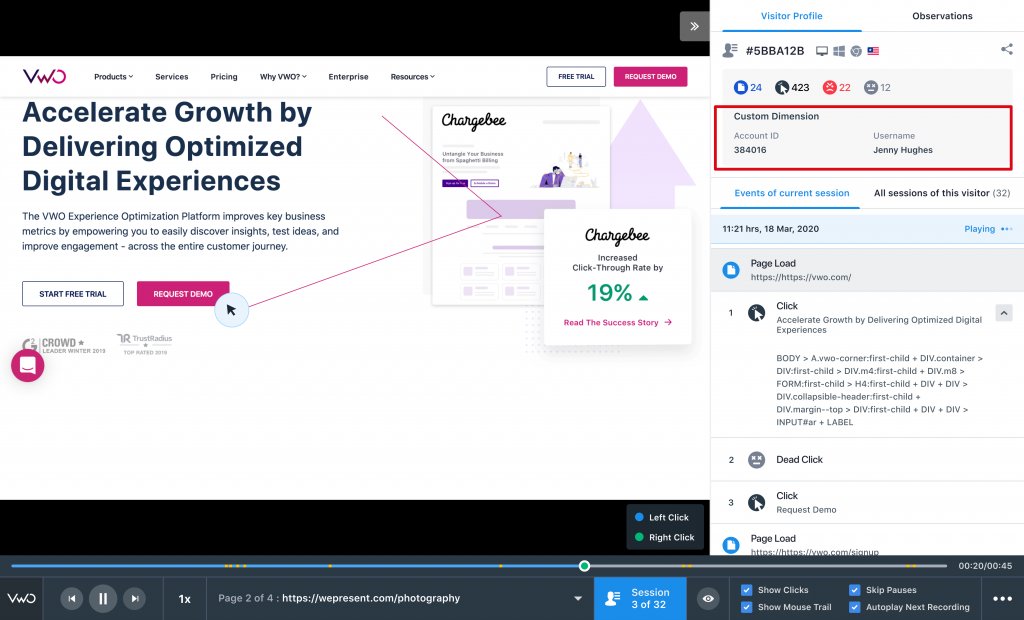Open the page URL dropdown arrow

point(578,598)
